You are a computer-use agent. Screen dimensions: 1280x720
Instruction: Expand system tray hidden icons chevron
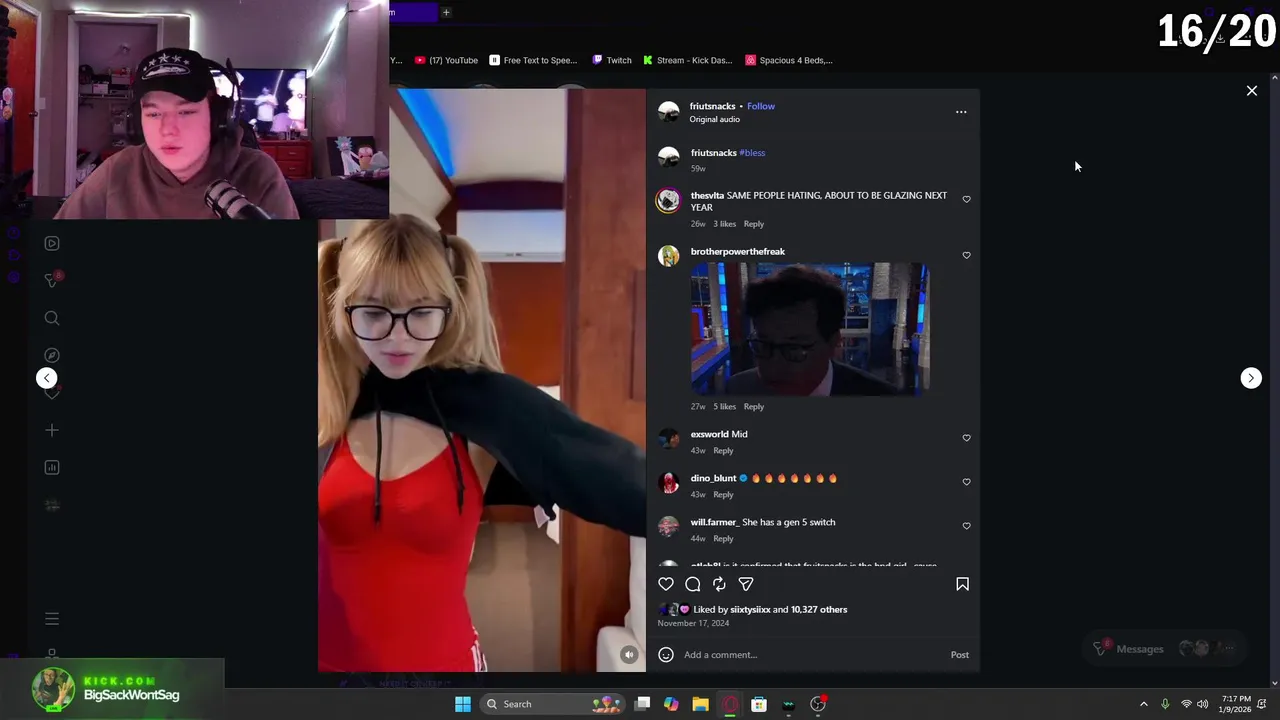coord(1144,704)
